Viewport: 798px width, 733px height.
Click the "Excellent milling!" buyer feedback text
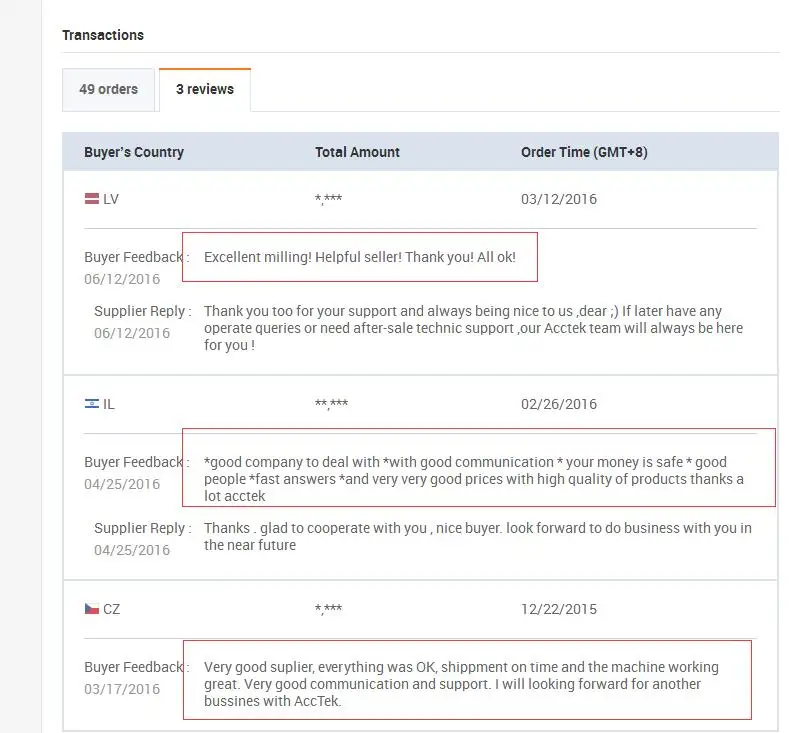coord(360,257)
